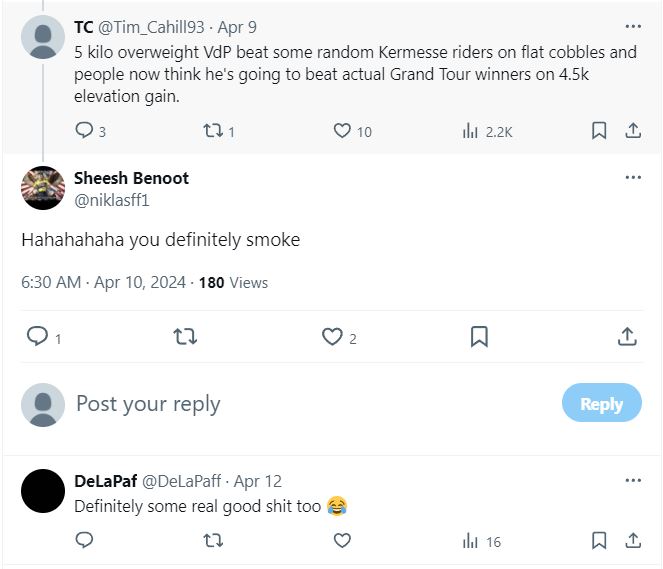Bookmark Sheesh Benoot's main tweet
663x569 pixels.
pyautogui.click(x=479, y=337)
